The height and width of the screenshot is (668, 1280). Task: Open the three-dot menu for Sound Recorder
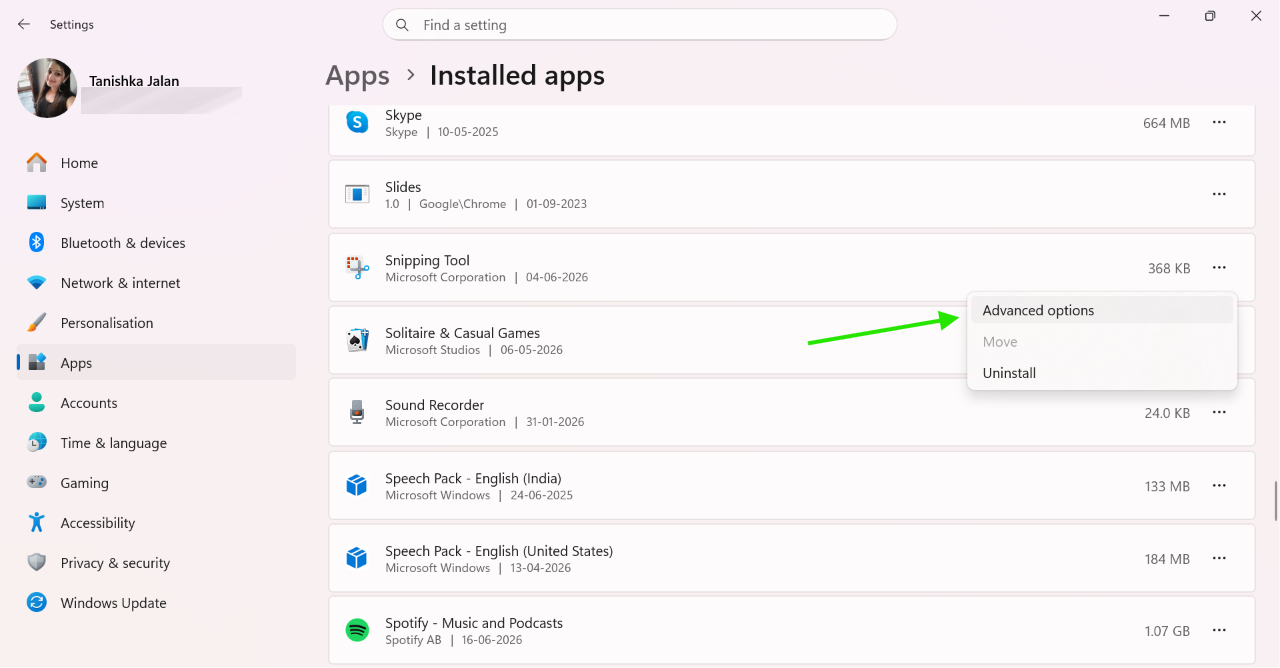coord(1219,412)
